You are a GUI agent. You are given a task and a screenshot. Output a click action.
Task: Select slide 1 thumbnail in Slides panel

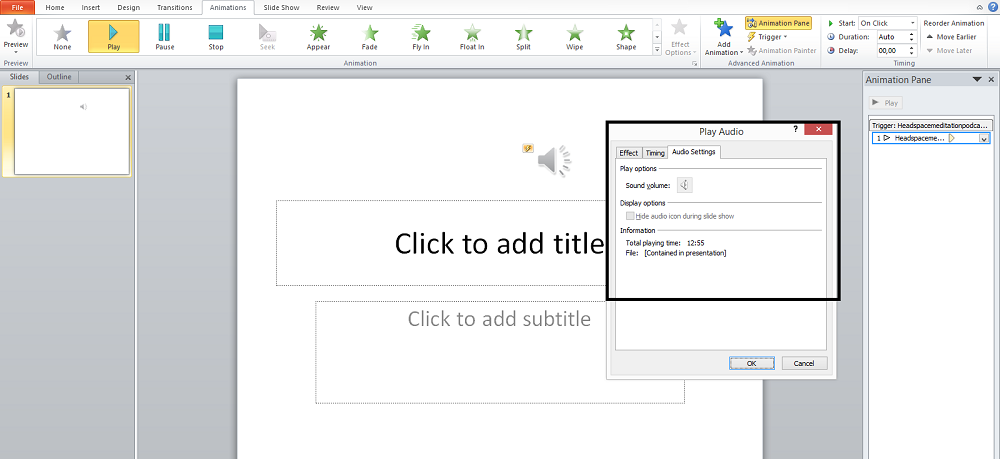click(x=70, y=131)
